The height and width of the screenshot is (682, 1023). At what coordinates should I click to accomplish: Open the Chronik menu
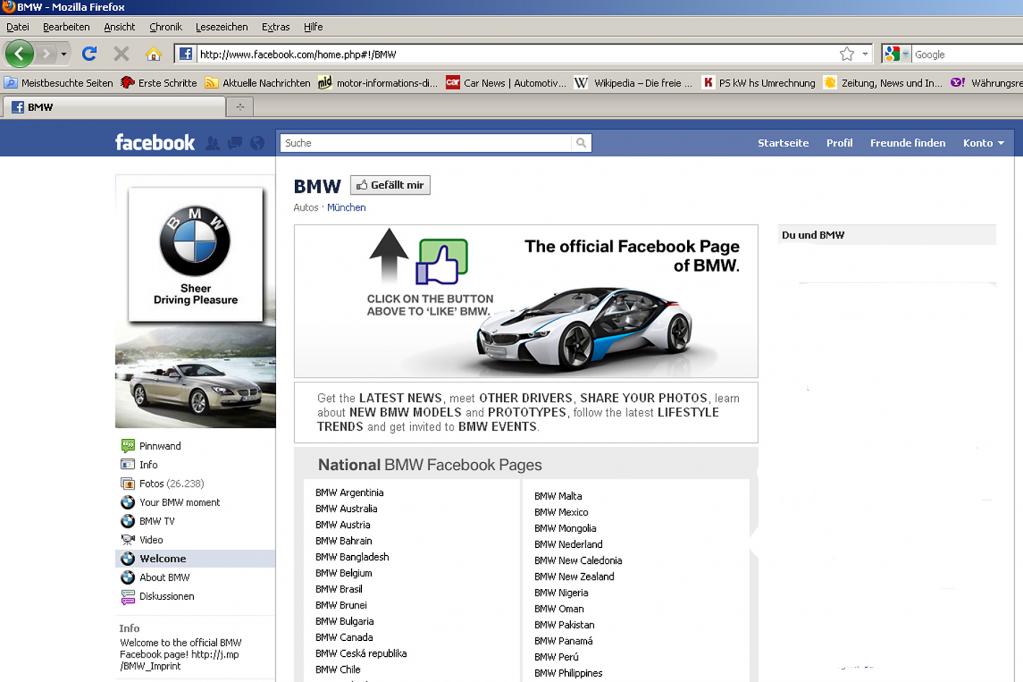[166, 27]
